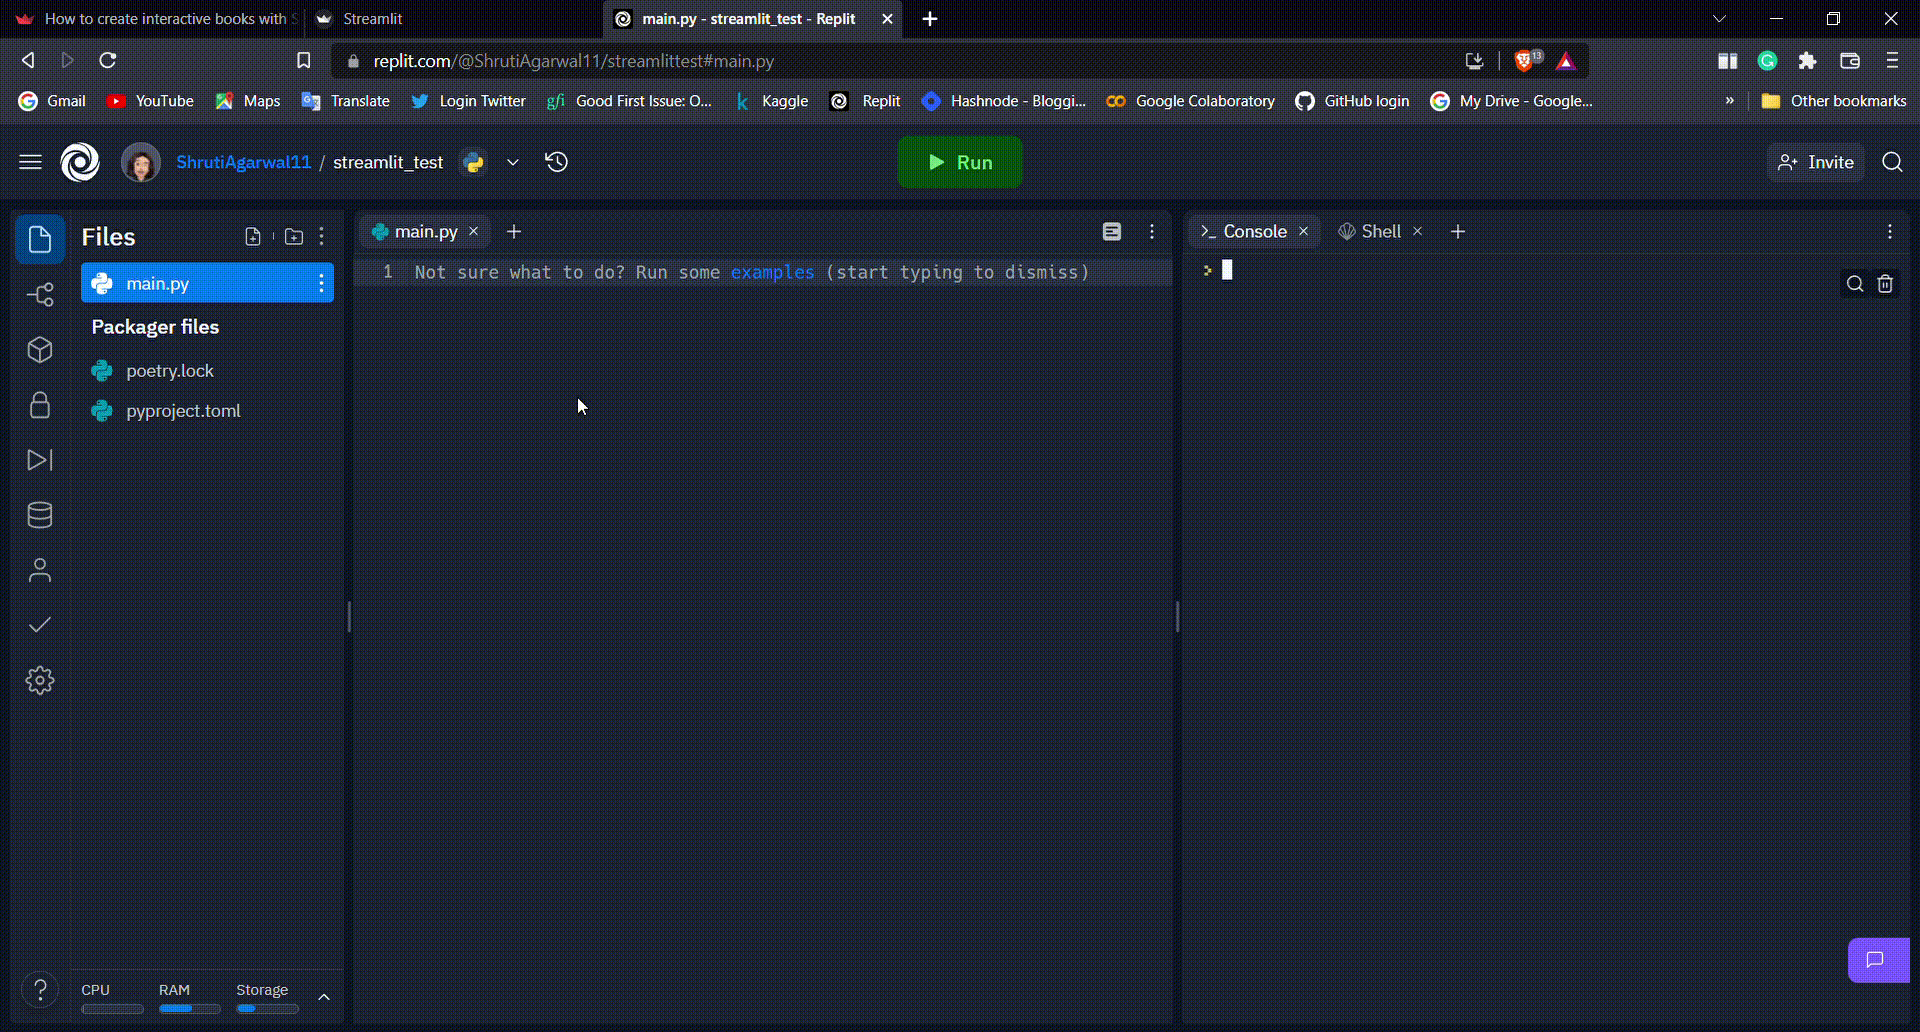Viewport: 1920px width, 1032px height.
Task: Open the three-dot menu for main.py
Action: [321, 283]
